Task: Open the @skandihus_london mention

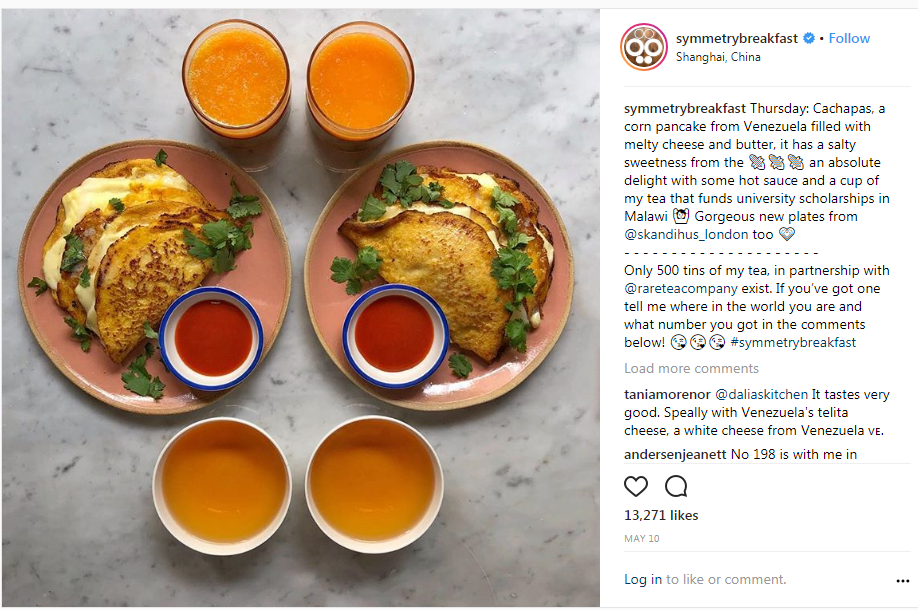Action: pos(686,234)
